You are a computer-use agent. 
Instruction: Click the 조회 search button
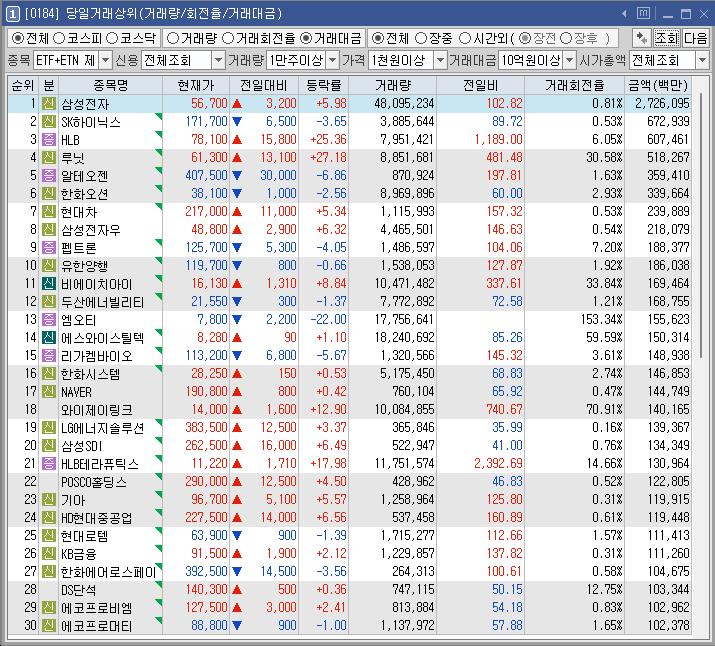[667, 38]
